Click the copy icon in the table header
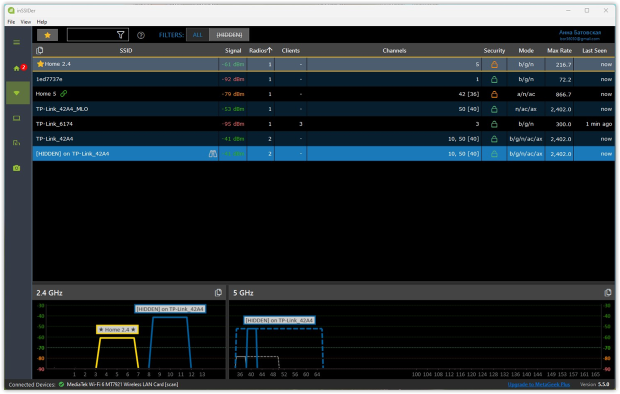 pyautogui.click(x=40, y=50)
